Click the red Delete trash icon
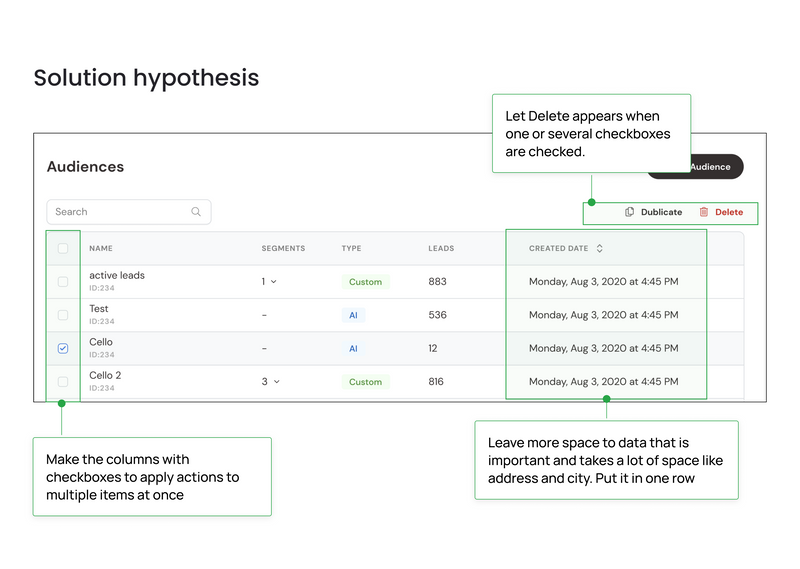This screenshot has width=800, height=569. 704,212
